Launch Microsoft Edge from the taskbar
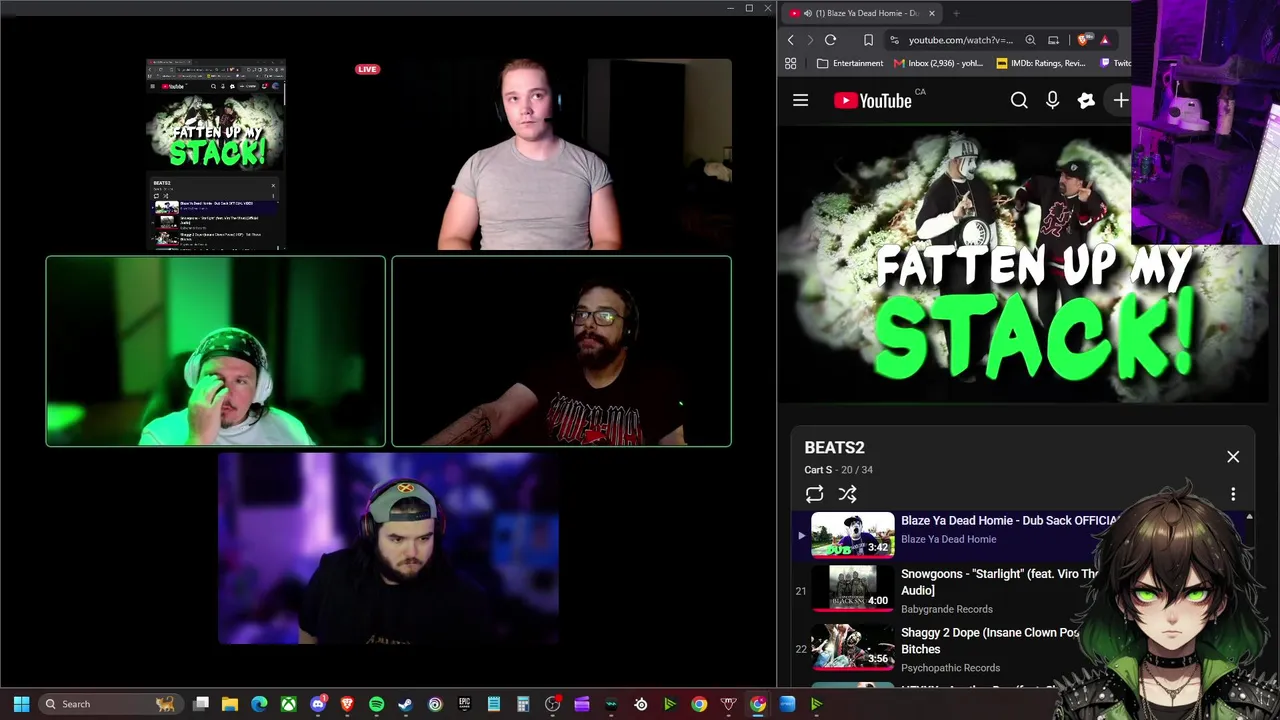 259,704
